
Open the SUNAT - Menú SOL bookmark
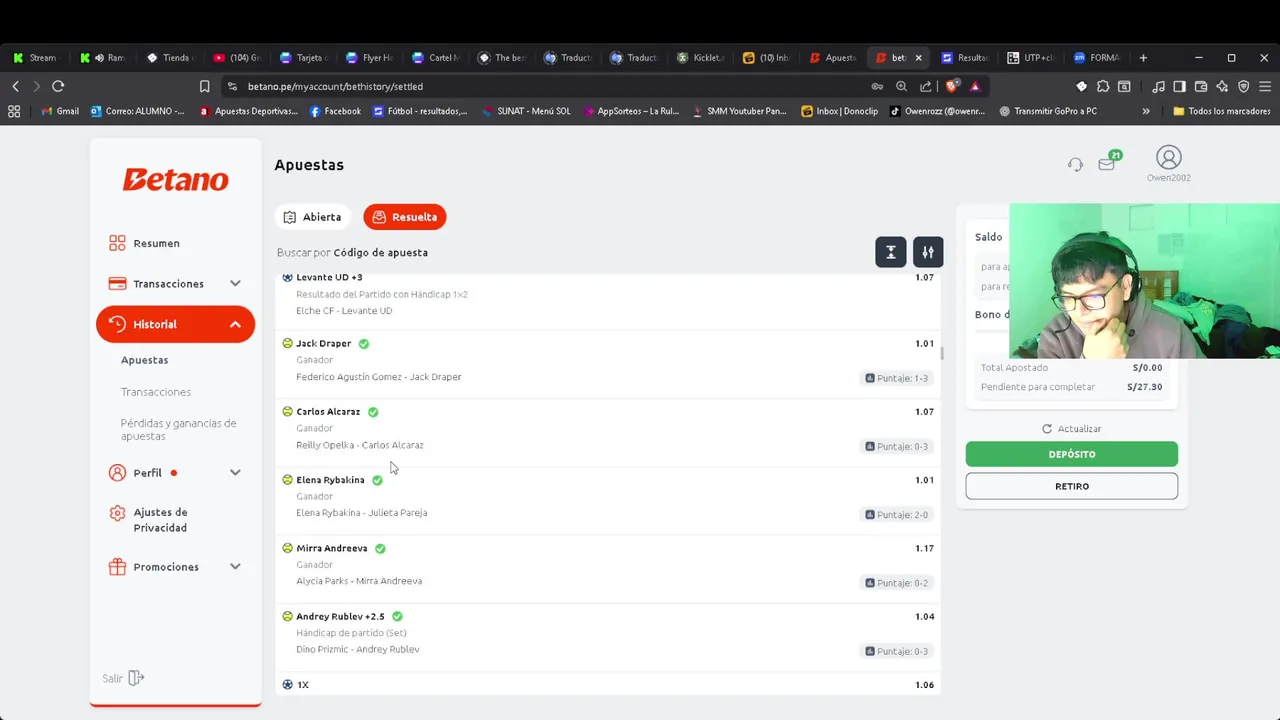526,111
